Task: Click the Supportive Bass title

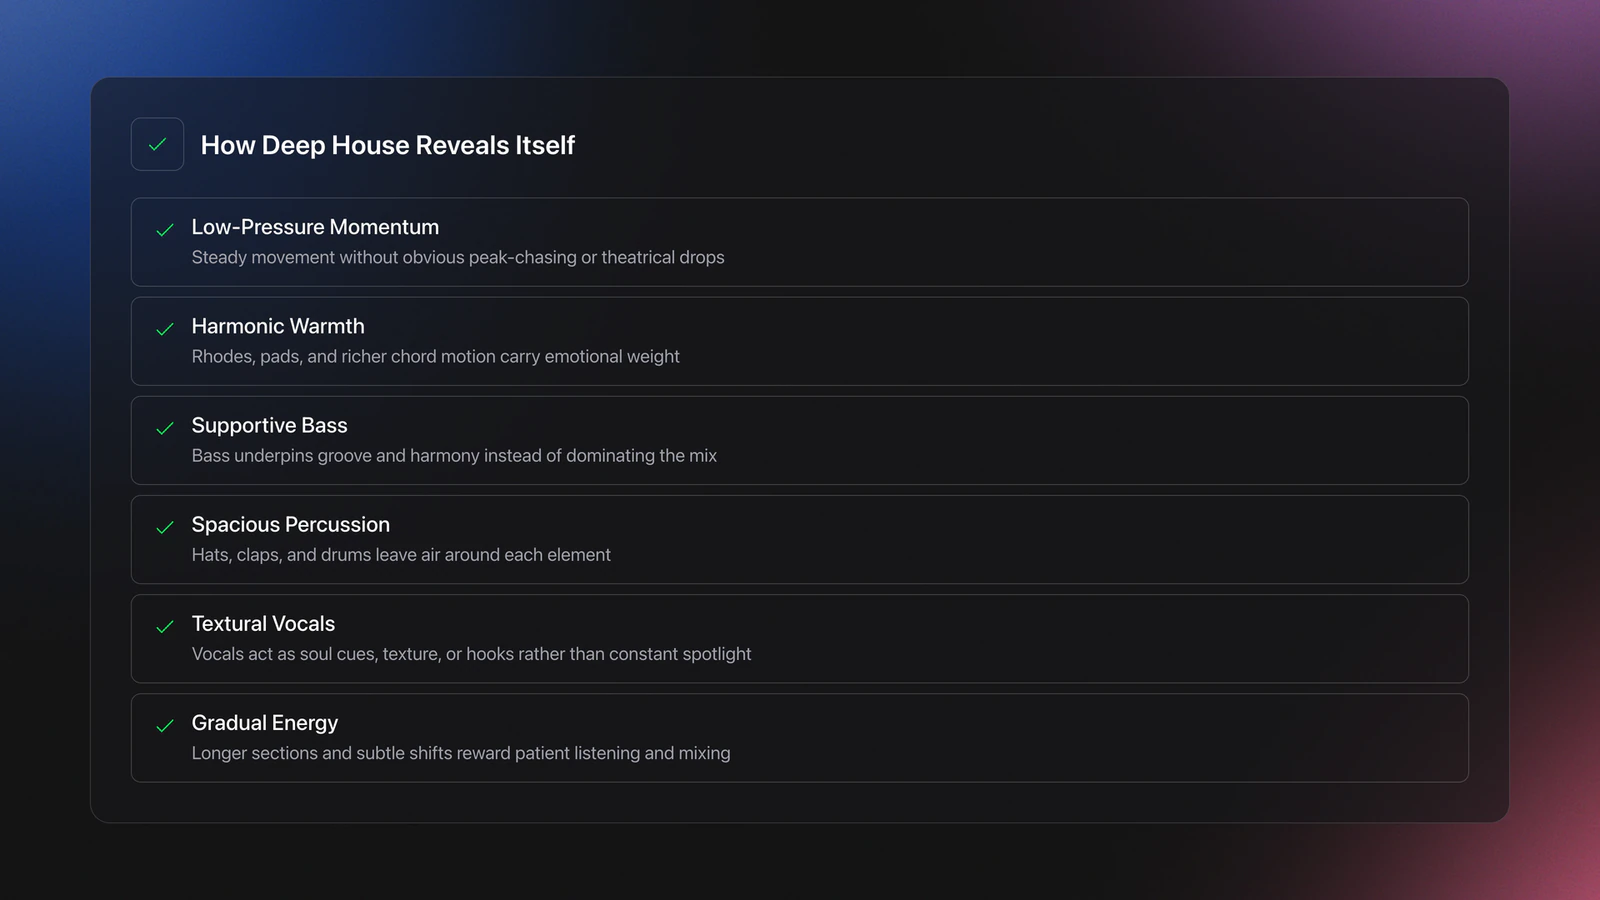Action: [269, 425]
